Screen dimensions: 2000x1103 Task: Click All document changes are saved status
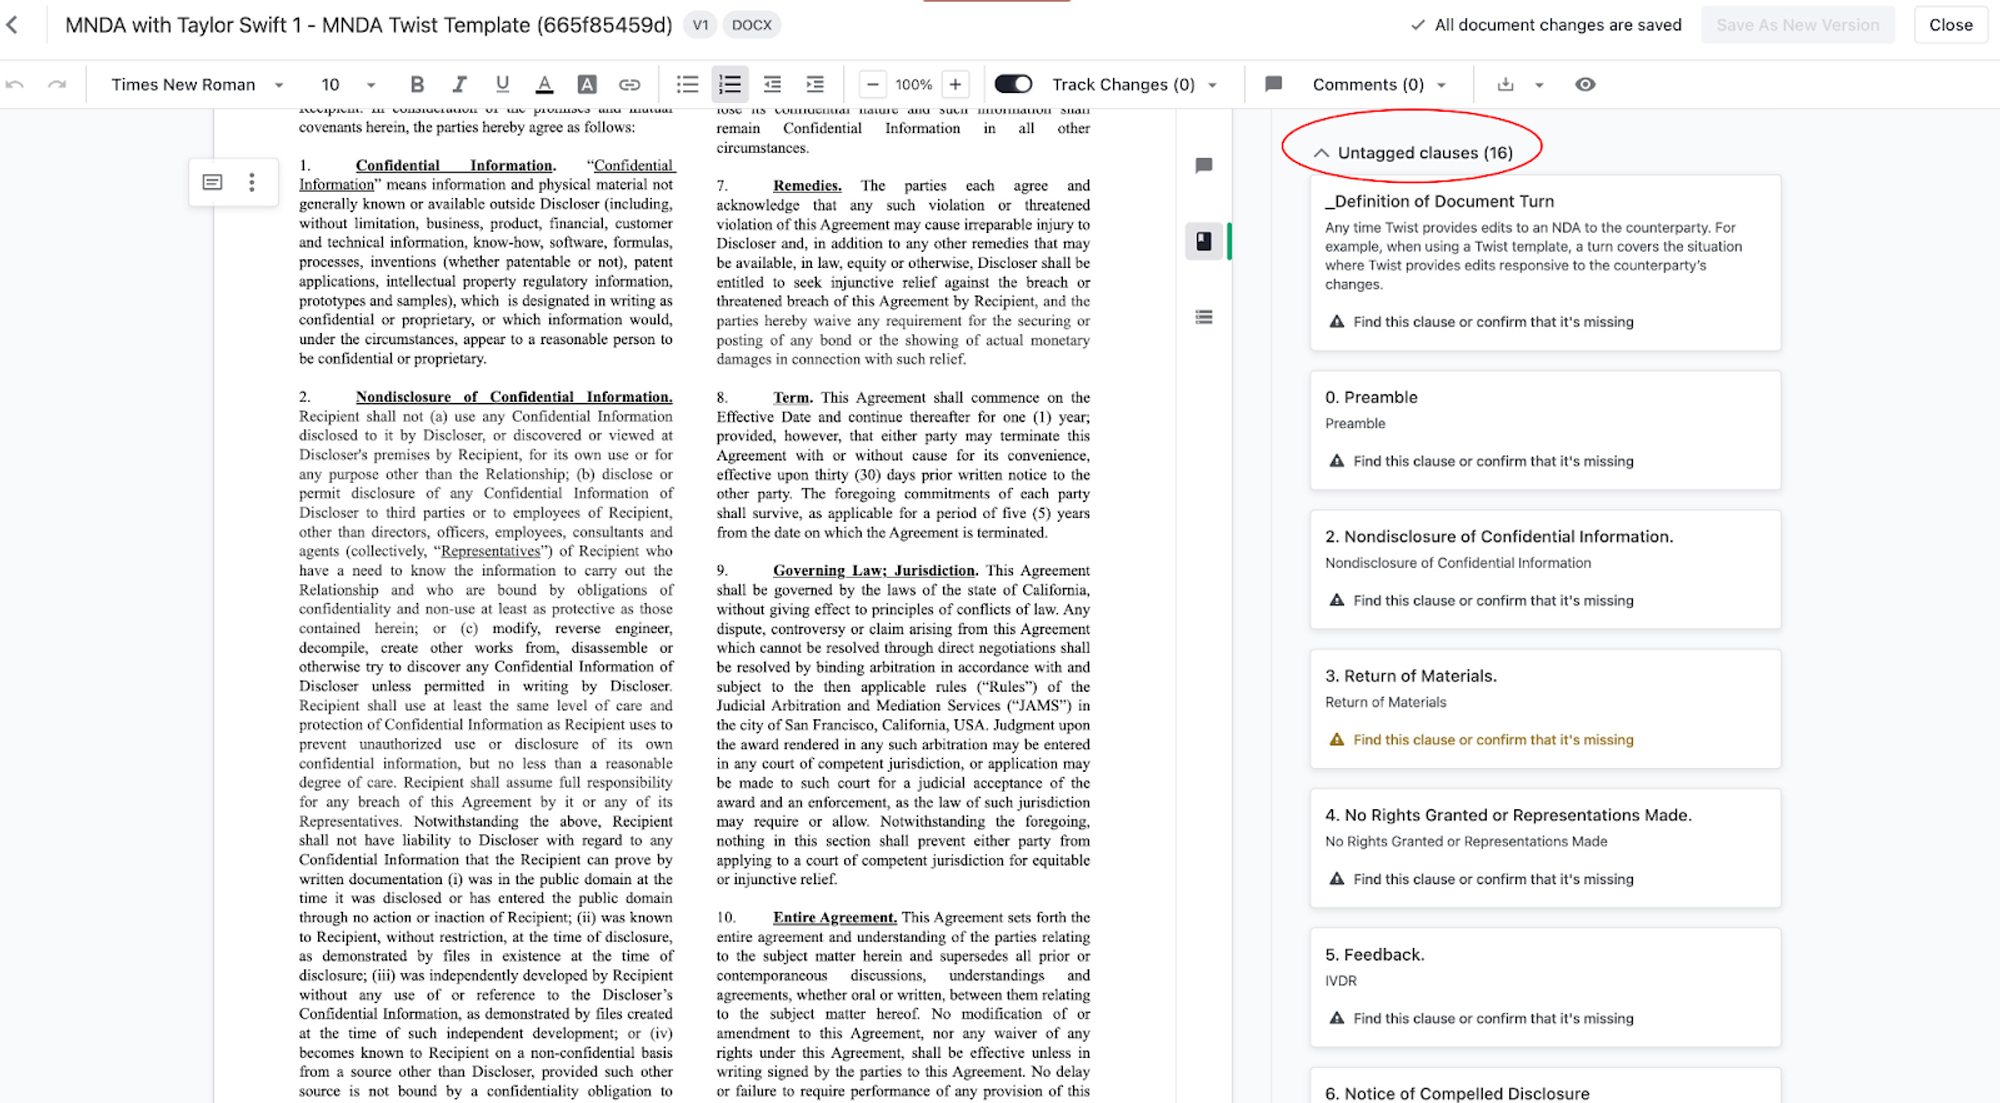tap(1546, 25)
